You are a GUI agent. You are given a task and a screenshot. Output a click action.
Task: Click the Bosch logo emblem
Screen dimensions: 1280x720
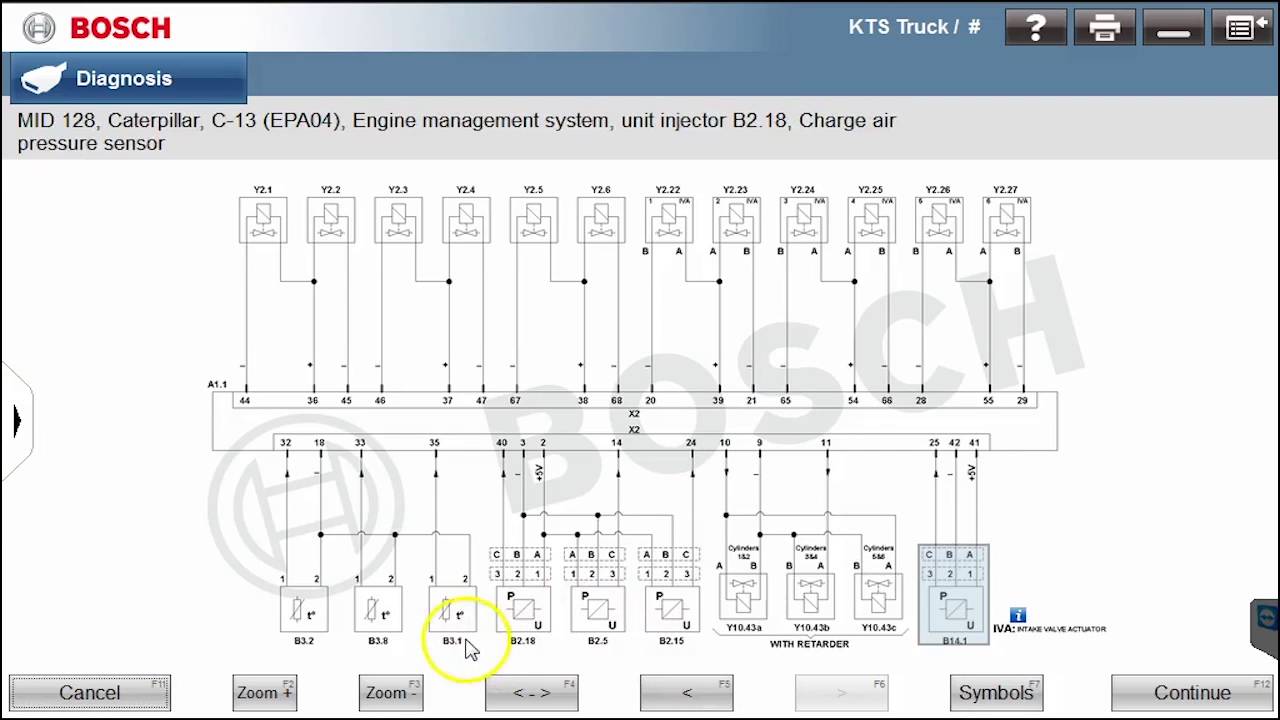point(39,28)
